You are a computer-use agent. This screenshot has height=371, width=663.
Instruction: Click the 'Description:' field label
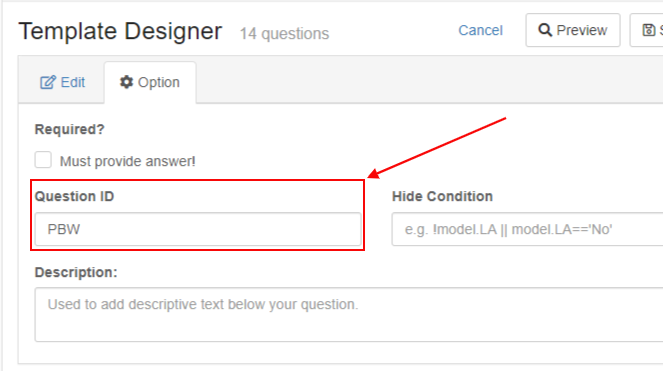76,272
